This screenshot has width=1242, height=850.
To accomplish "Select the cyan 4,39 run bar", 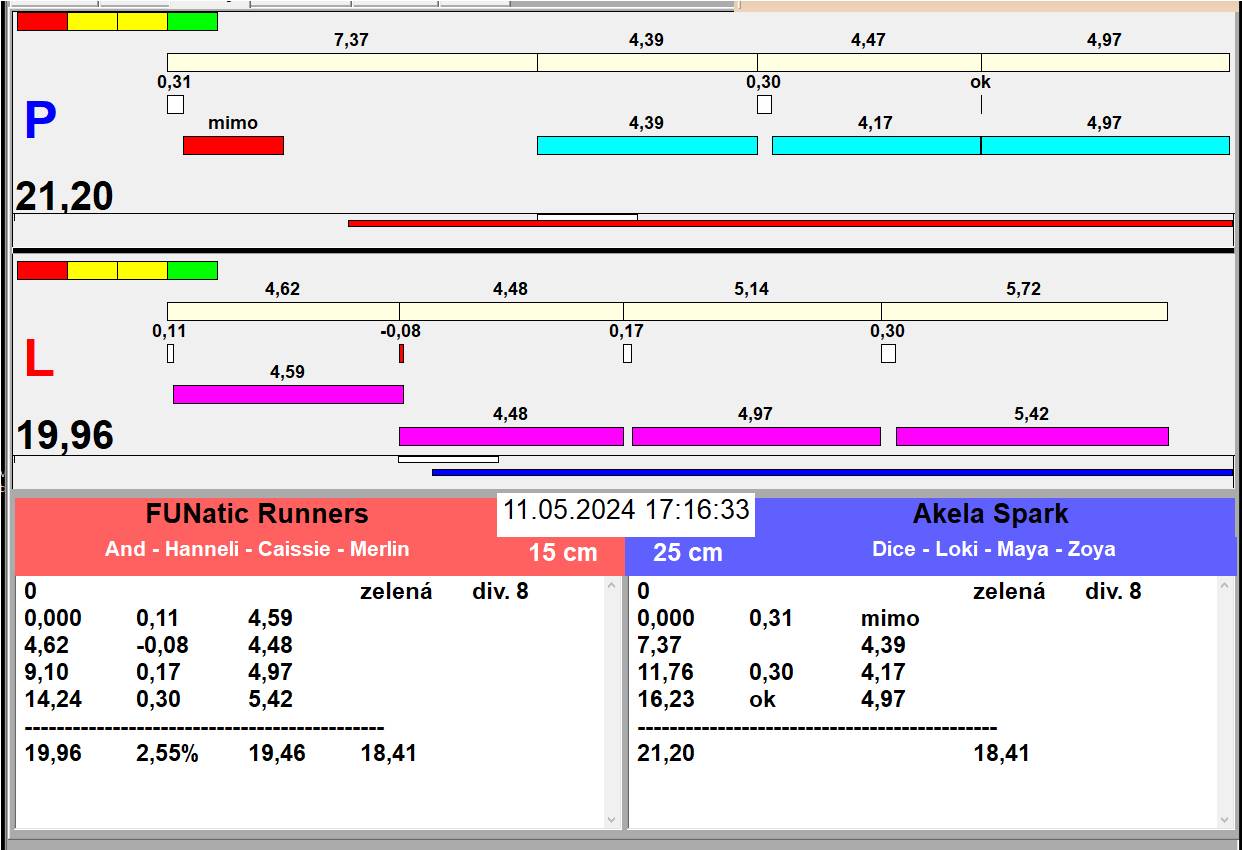I will (647, 145).
